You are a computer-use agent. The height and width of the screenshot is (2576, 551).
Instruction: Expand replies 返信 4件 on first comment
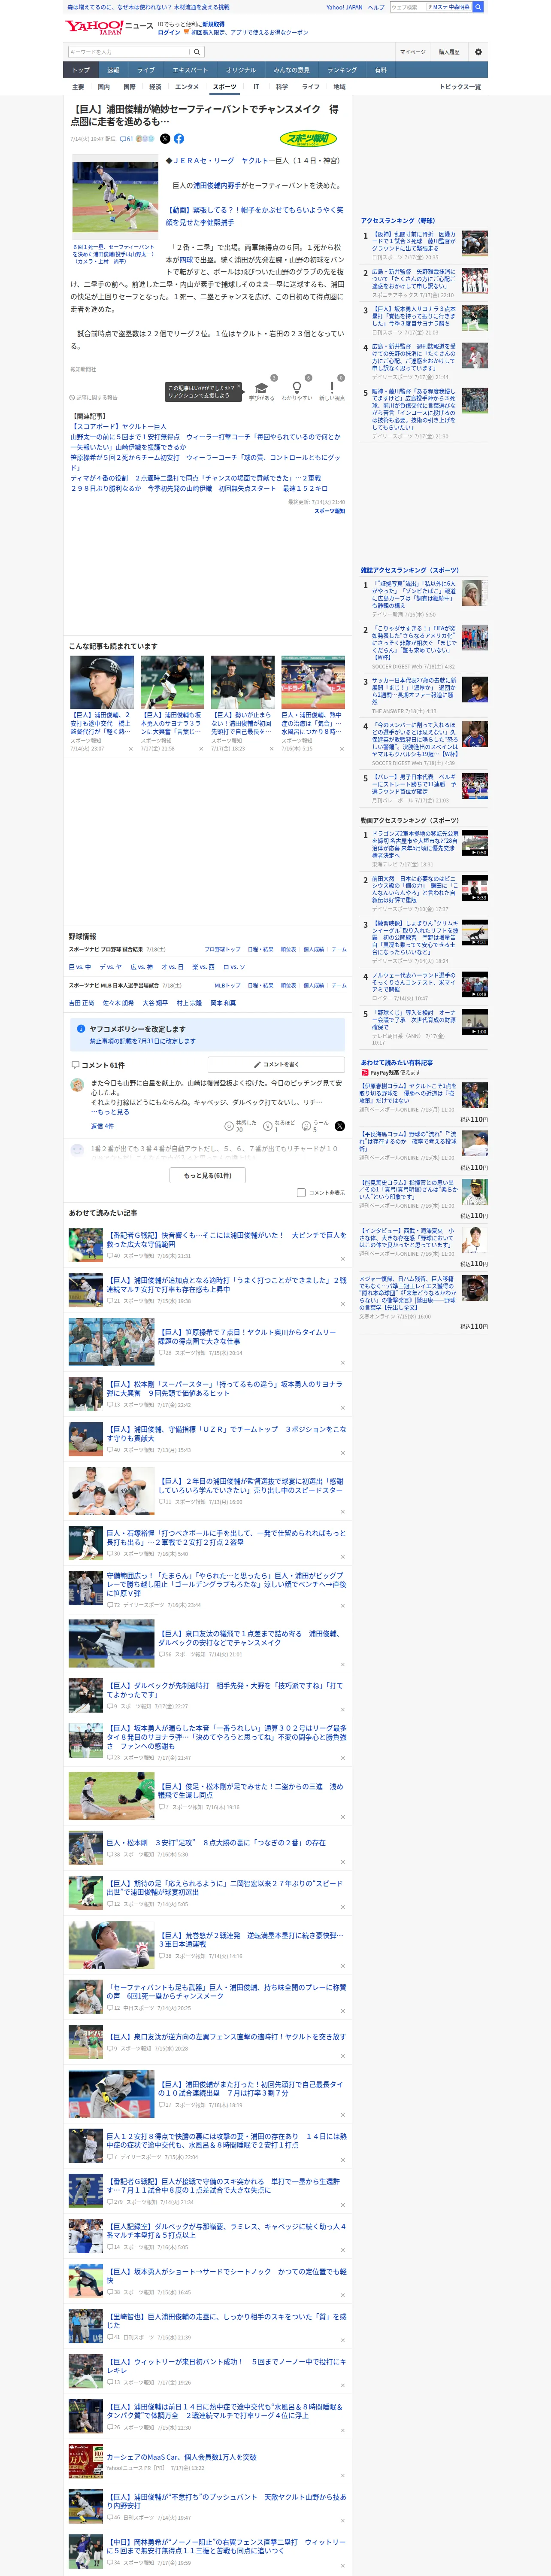click(x=102, y=1126)
